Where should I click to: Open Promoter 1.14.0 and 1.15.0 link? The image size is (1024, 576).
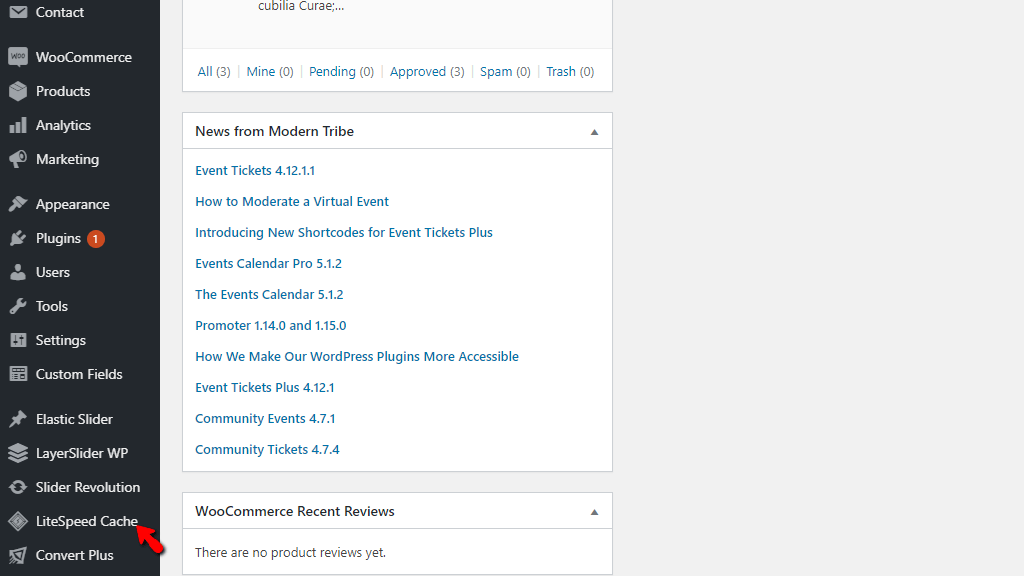270,325
